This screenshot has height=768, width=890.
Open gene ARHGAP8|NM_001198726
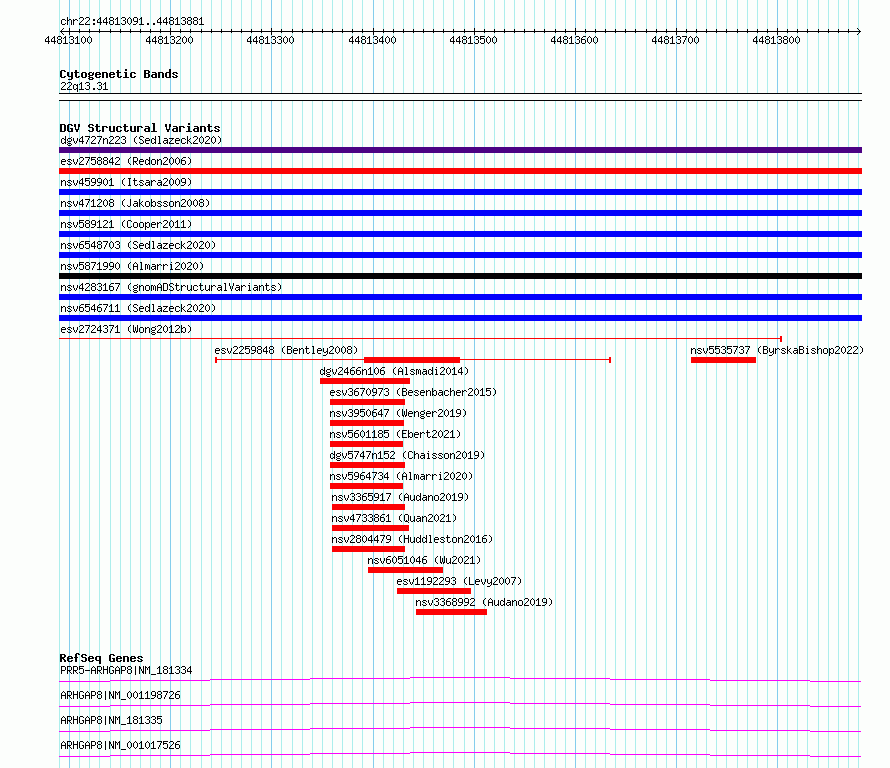pyautogui.click(x=120, y=695)
